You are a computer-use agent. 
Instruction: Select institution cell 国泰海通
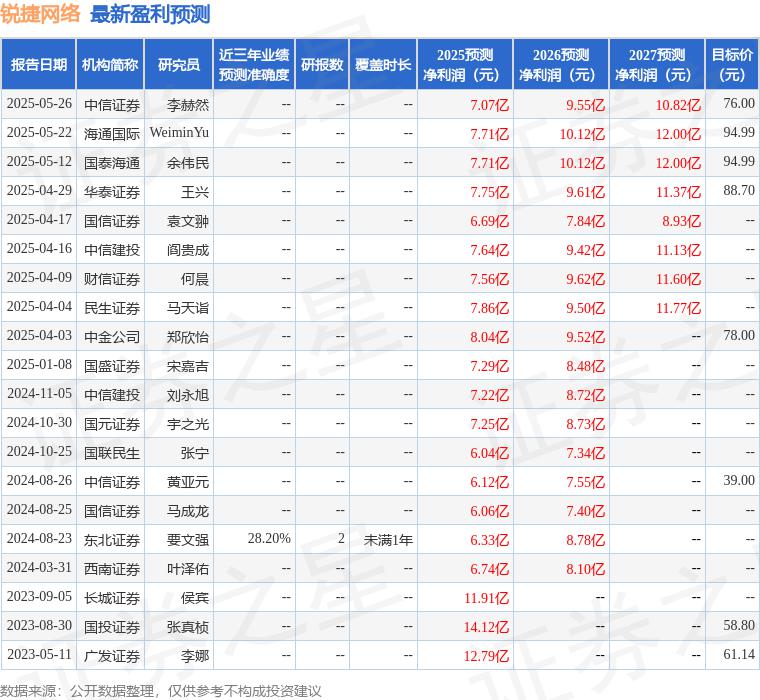112,163
